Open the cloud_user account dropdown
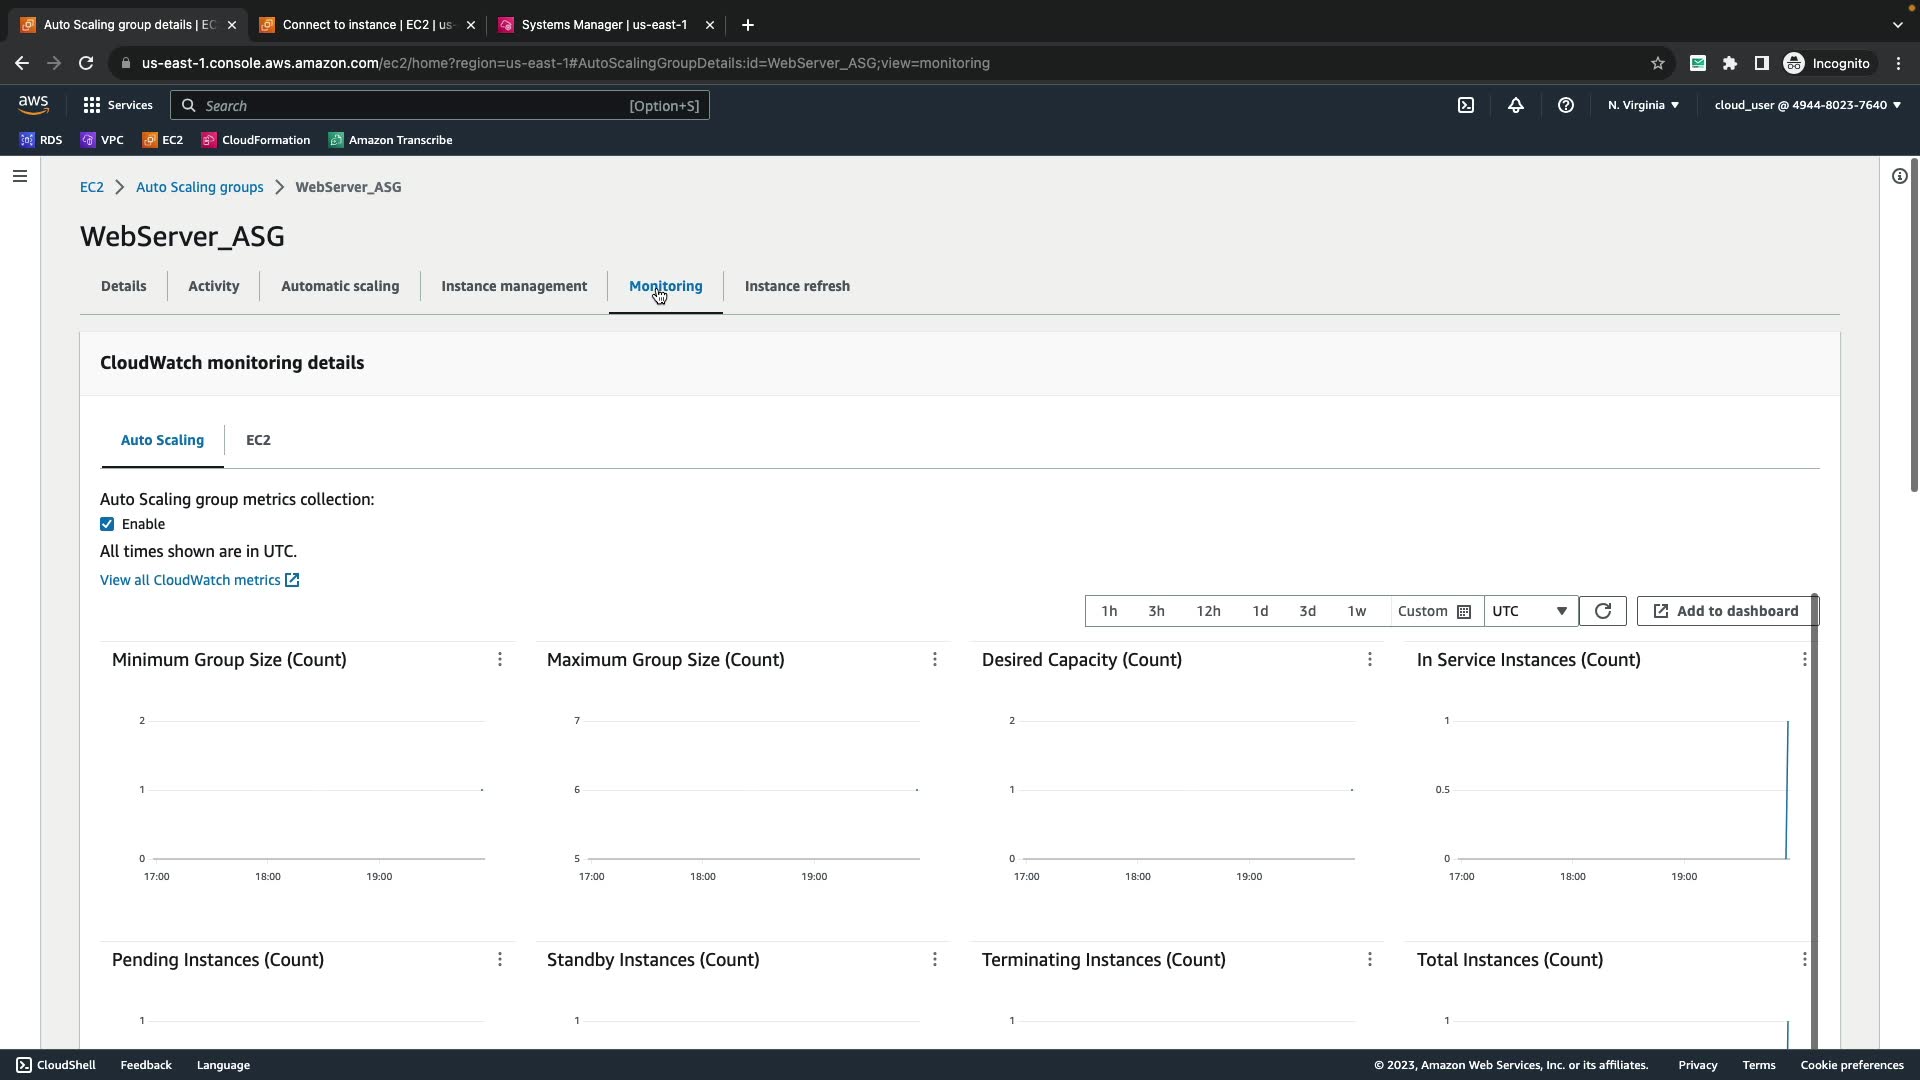 pos(1807,105)
